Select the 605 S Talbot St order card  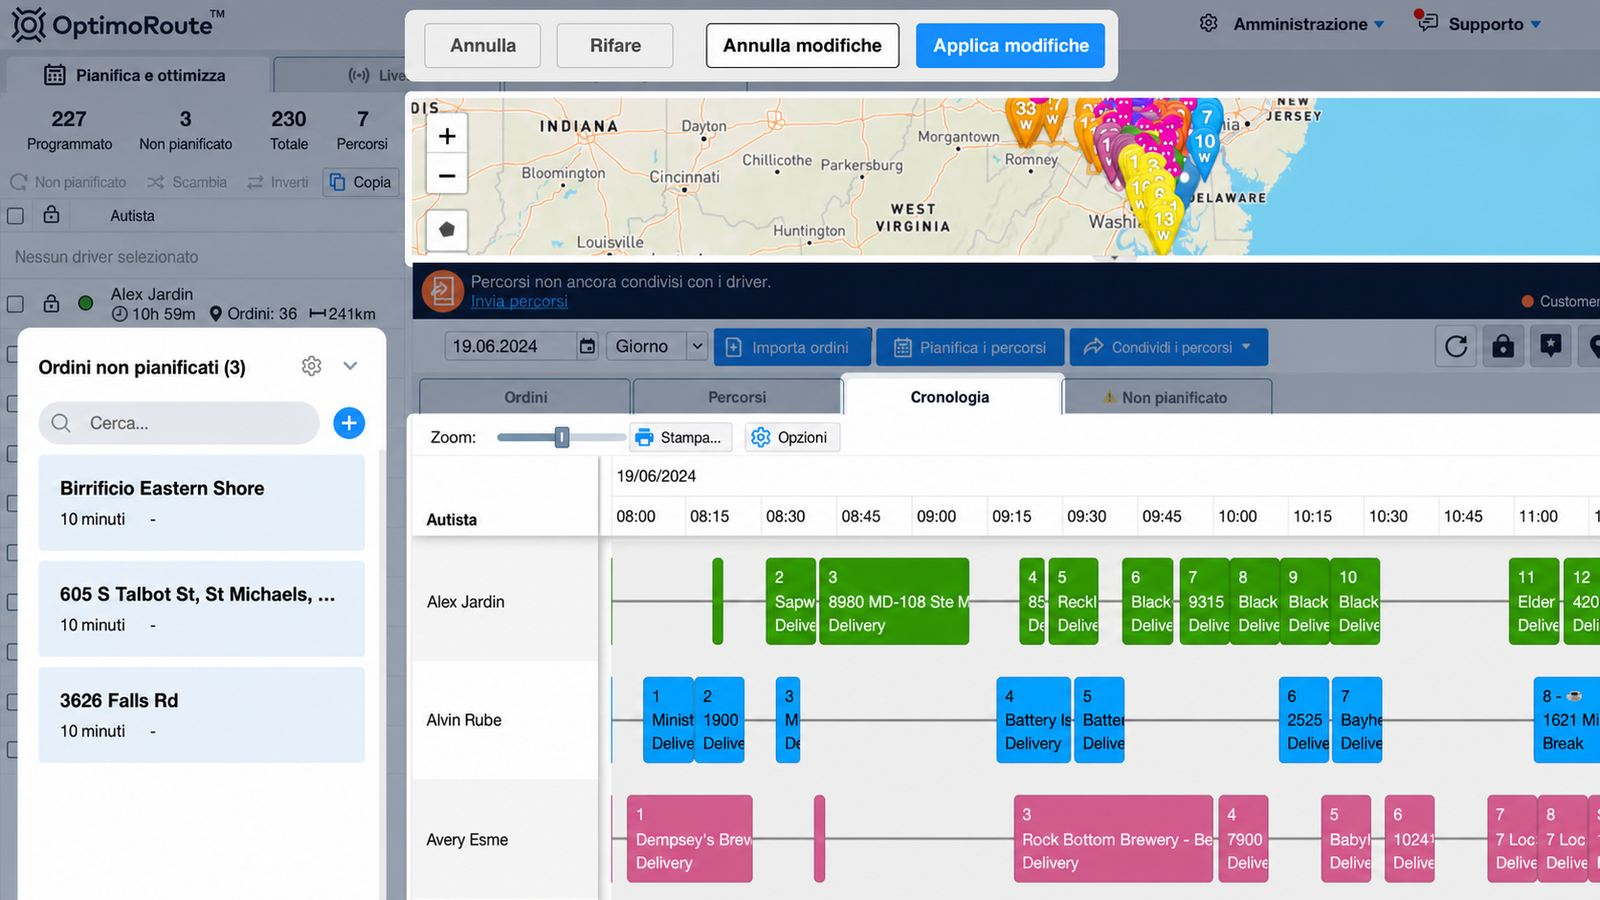tap(202, 609)
